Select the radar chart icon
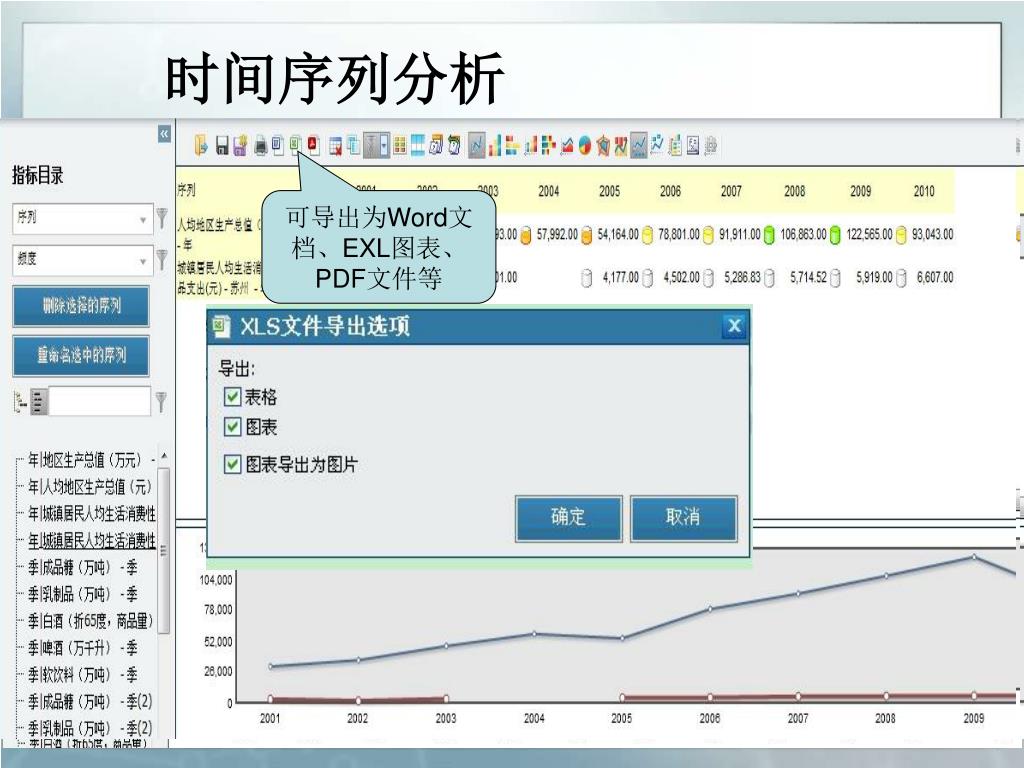This screenshot has height=768, width=1024. pos(603,145)
